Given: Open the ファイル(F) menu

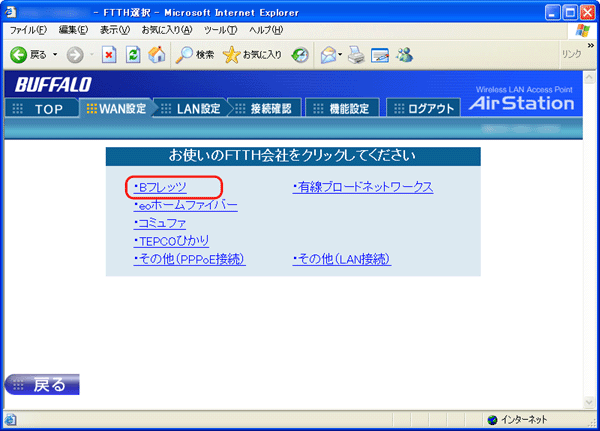Looking at the screenshot, I should [28, 30].
